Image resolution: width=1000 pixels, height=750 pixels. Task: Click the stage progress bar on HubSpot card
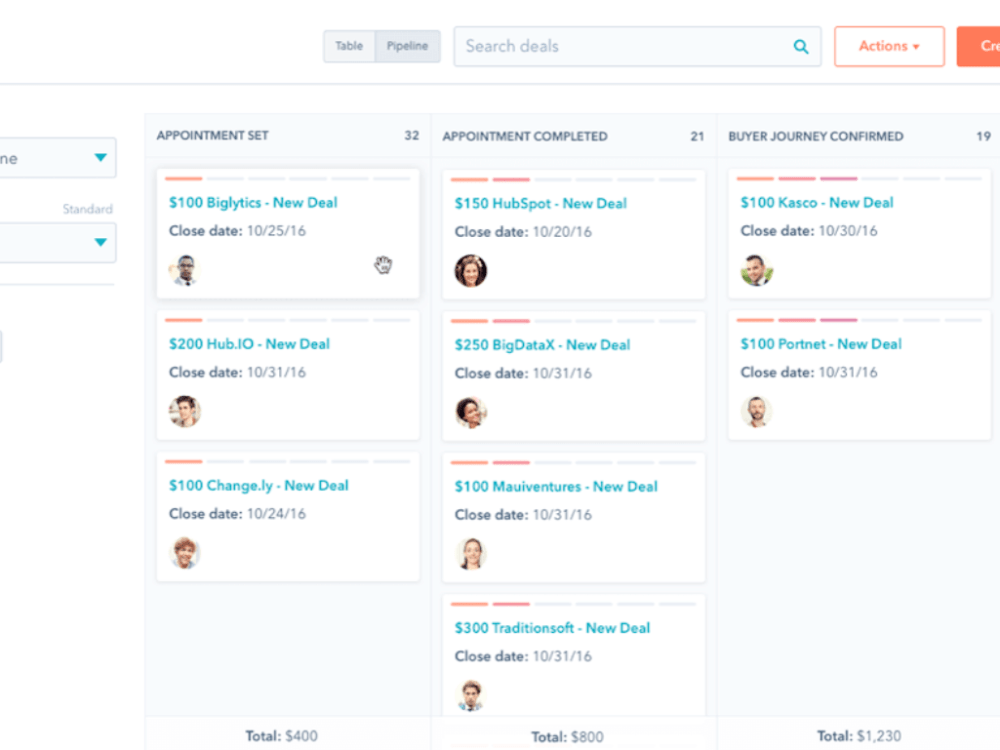point(573,180)
